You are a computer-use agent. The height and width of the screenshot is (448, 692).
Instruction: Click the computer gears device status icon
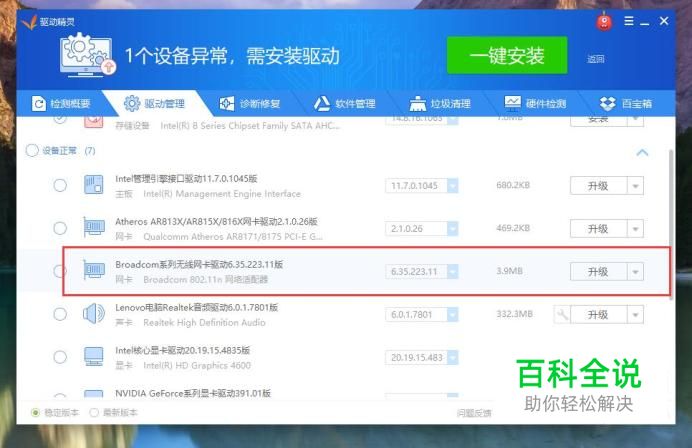pyautogui.click(x=86, y=55)
